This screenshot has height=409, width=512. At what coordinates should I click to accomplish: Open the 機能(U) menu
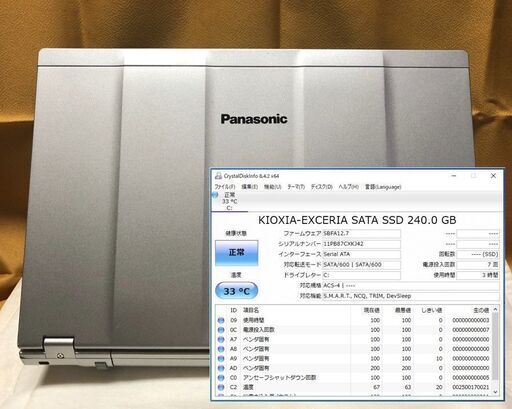click(x=273, y=187)
